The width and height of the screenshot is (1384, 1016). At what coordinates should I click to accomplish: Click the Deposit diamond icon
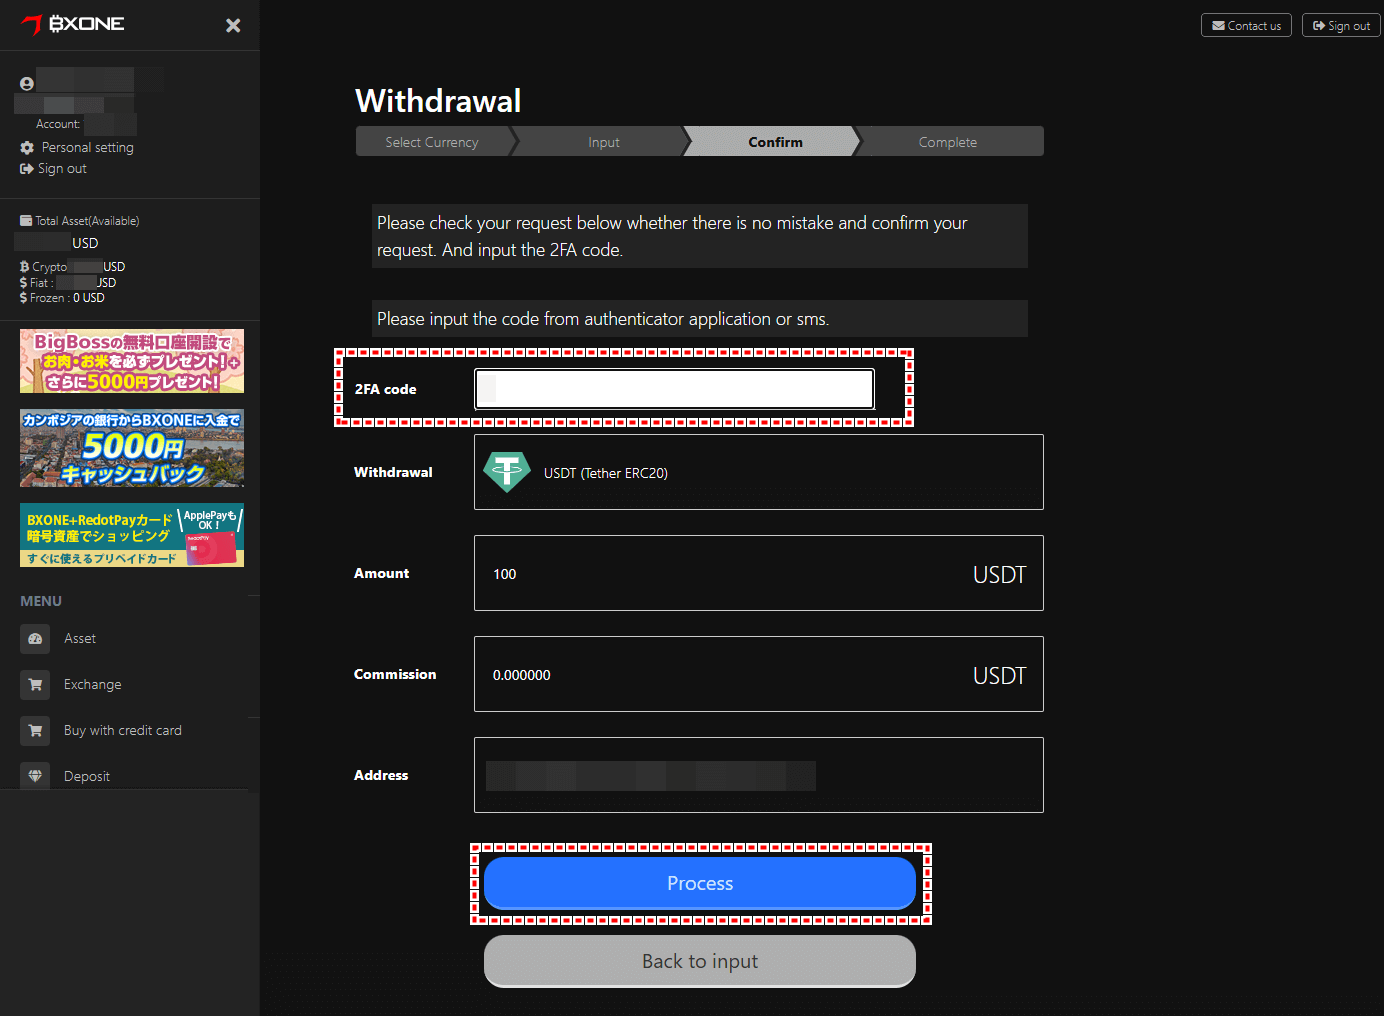pyautogui.click(x=35, y=776)
